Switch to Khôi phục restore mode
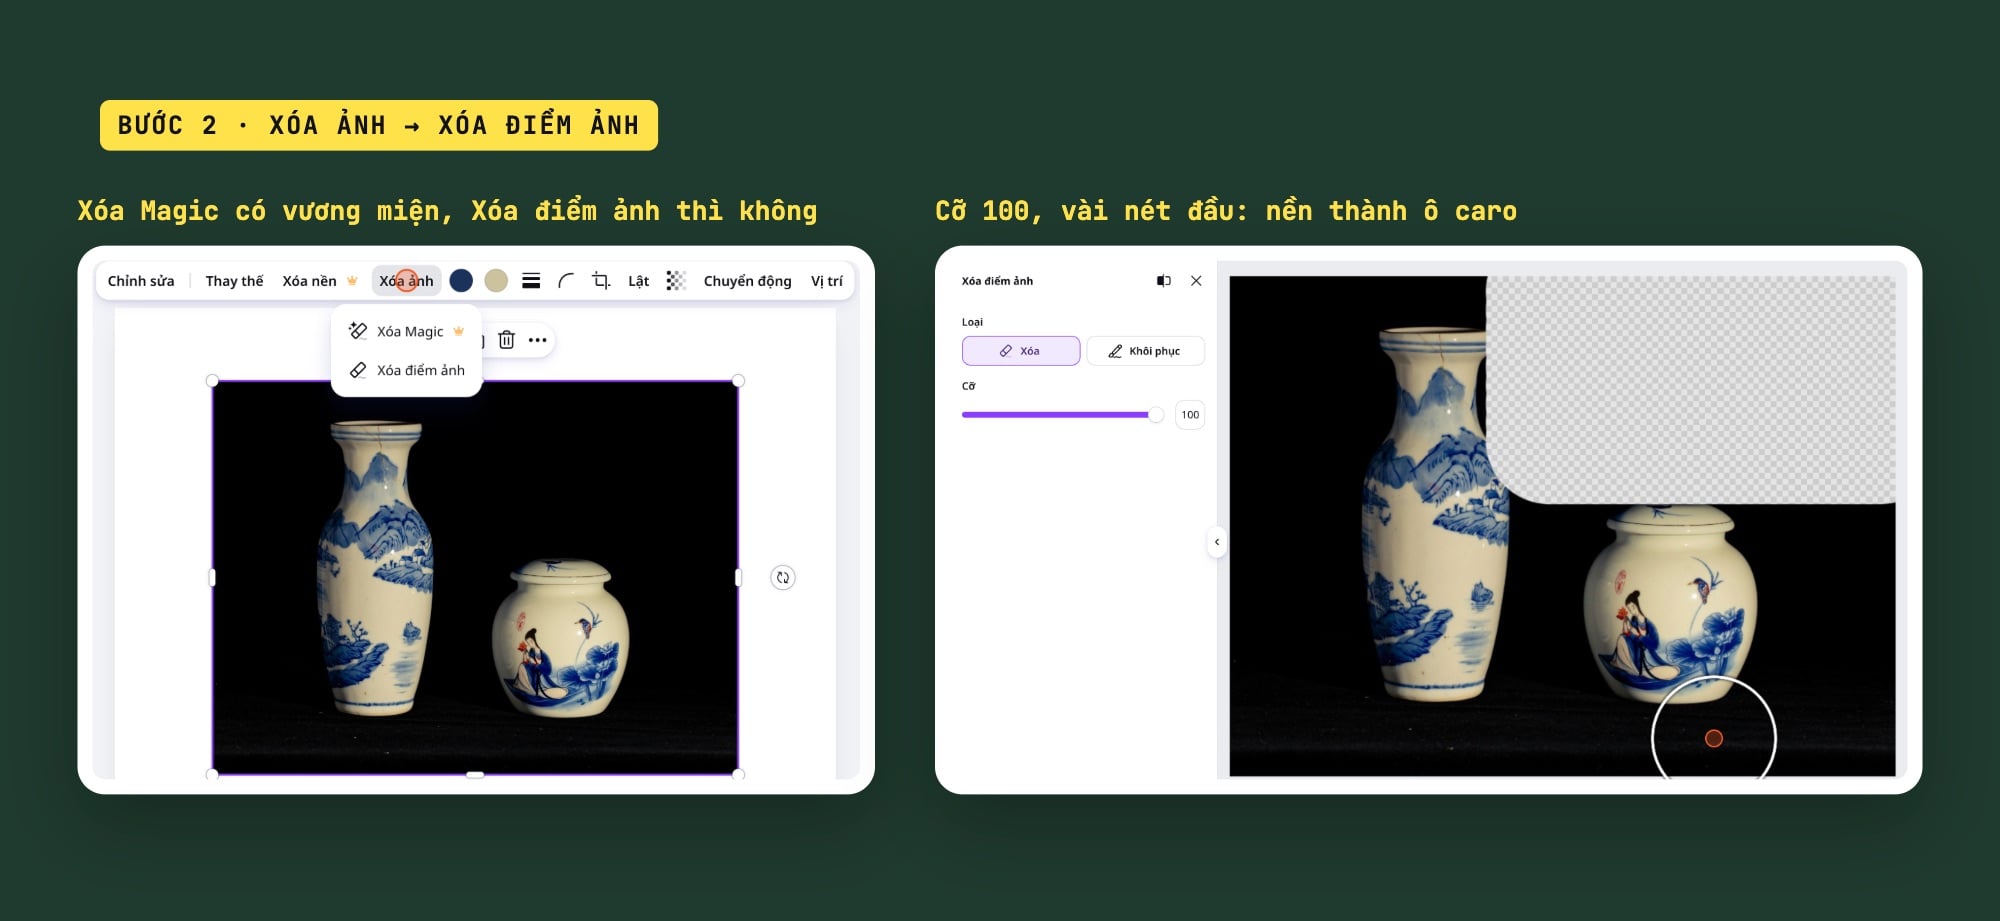This screenshot has height=921, width=2000. 1145,351
